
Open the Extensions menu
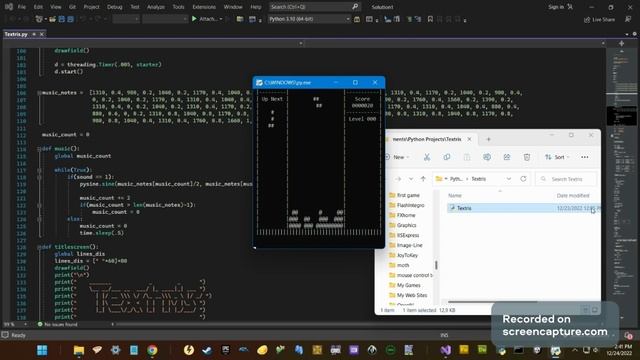click(204, 7)
